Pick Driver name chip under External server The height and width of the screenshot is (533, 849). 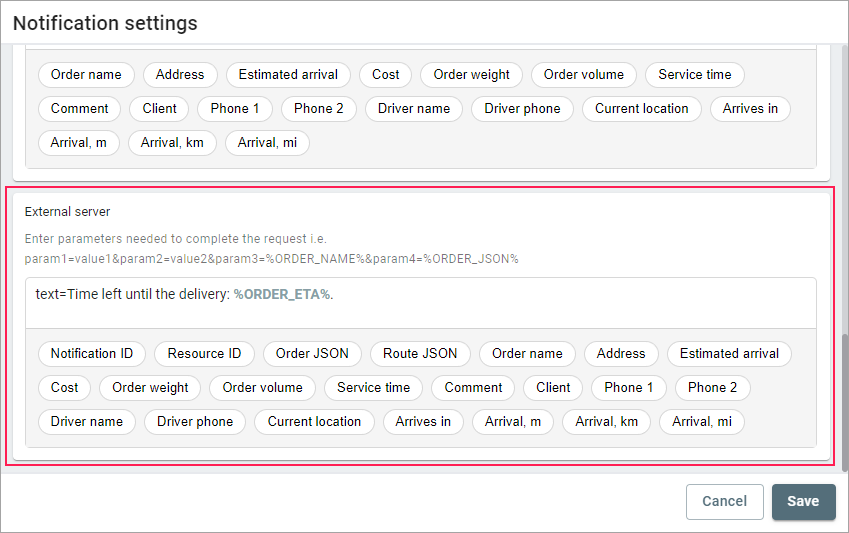click(x=87, y=421)
